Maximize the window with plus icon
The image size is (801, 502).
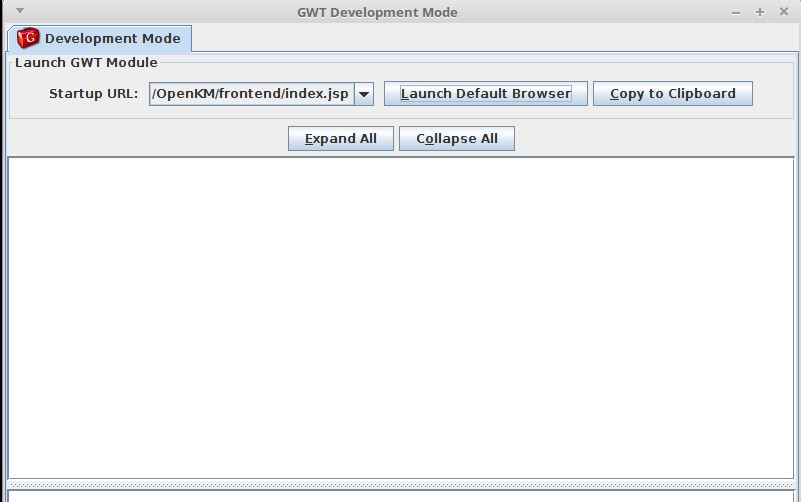[760, 13]
